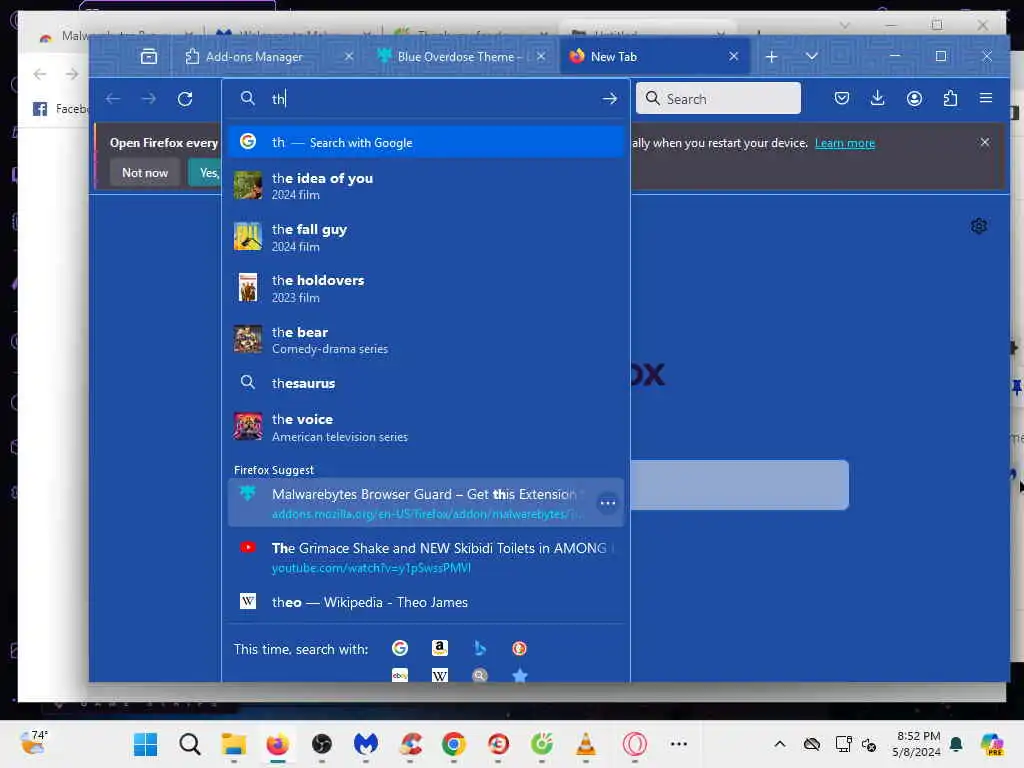Open the Firefox application menu
The width and height of the screenshot is (1024, 768).
[986, 99]
